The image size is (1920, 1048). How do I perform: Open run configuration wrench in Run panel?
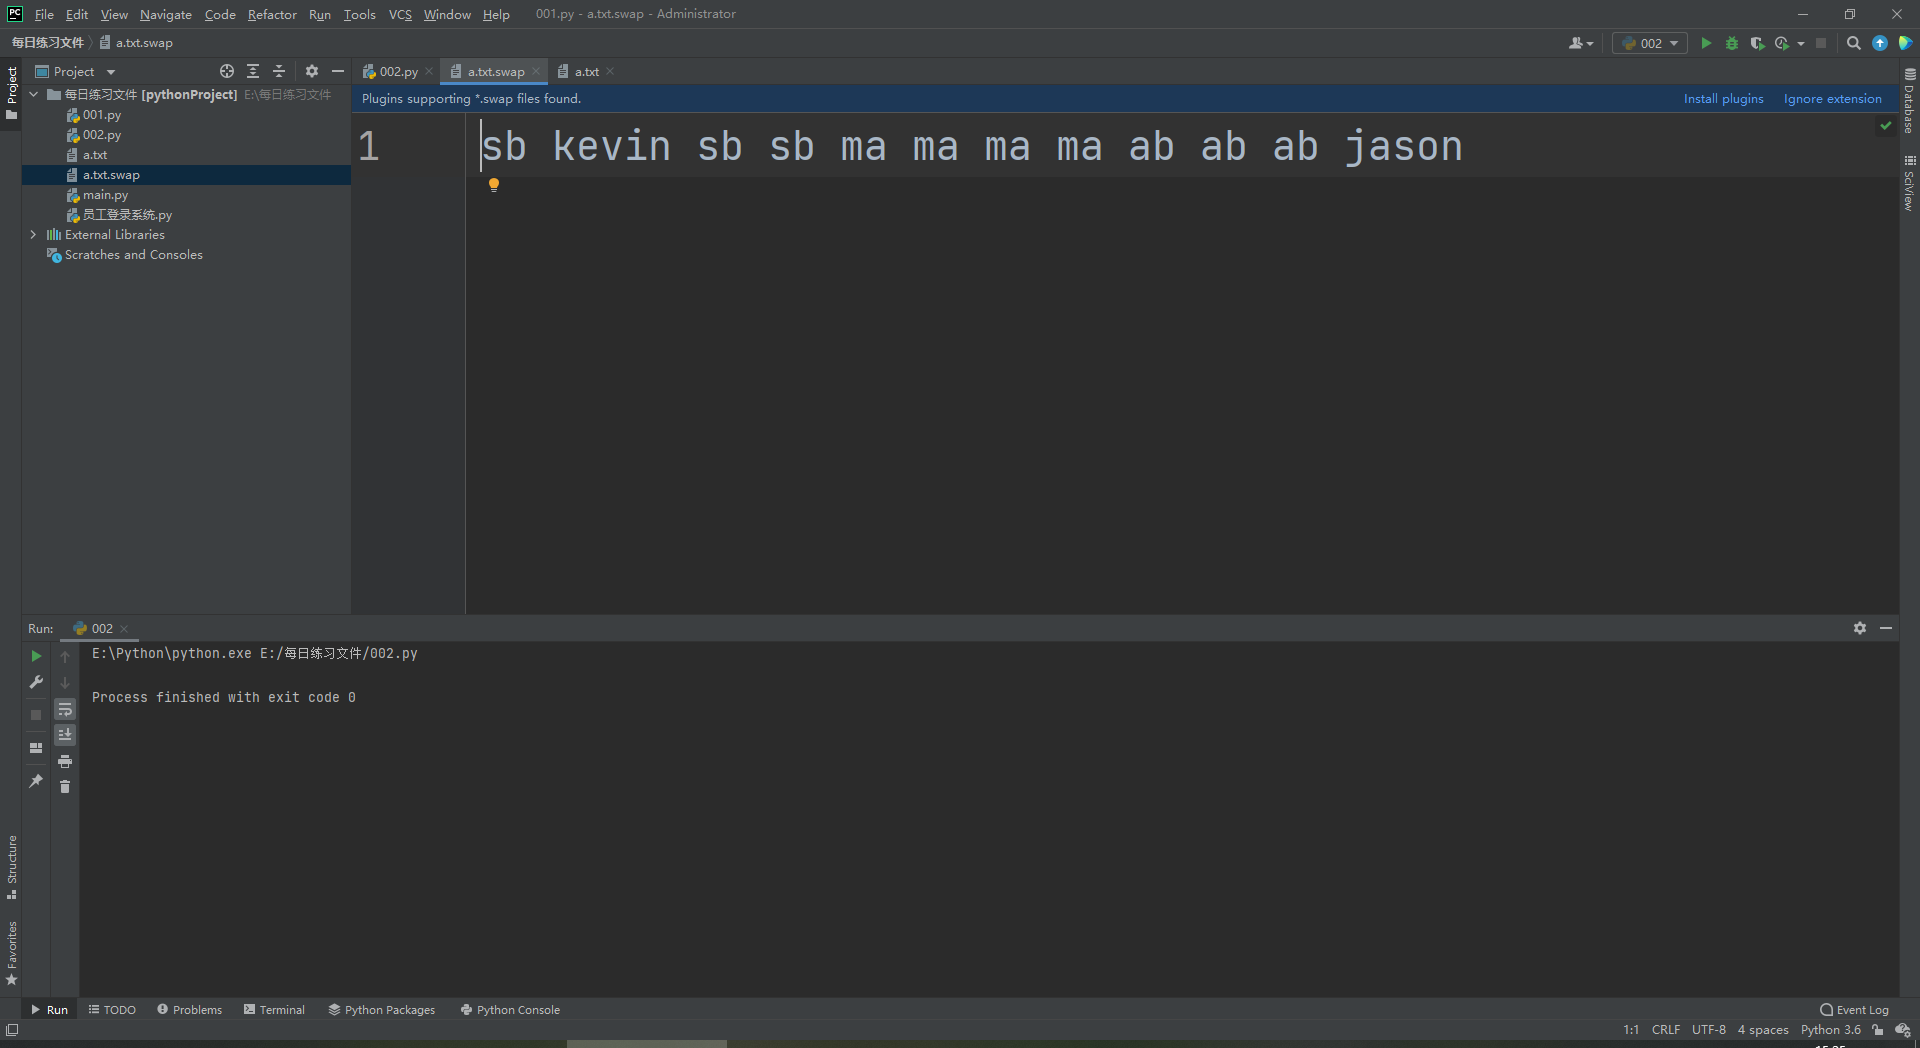[36, 682]
